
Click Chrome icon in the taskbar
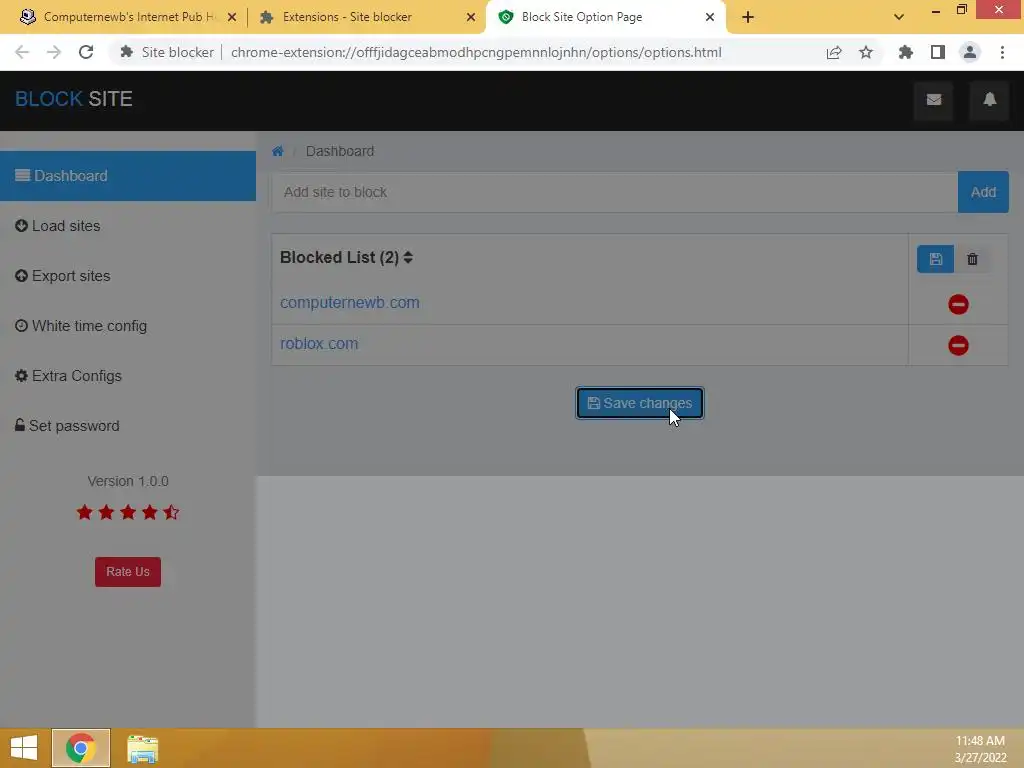[81, 748]
